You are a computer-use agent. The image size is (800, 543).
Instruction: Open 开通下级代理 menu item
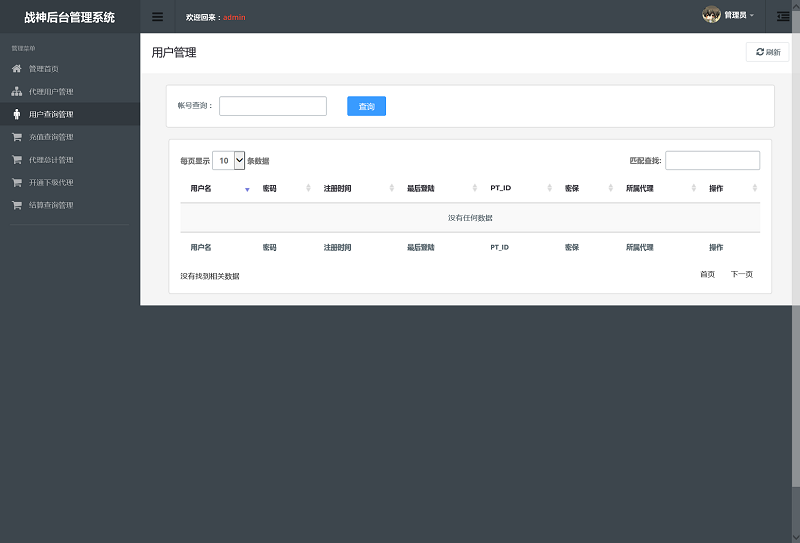click(x=70, y=182)
